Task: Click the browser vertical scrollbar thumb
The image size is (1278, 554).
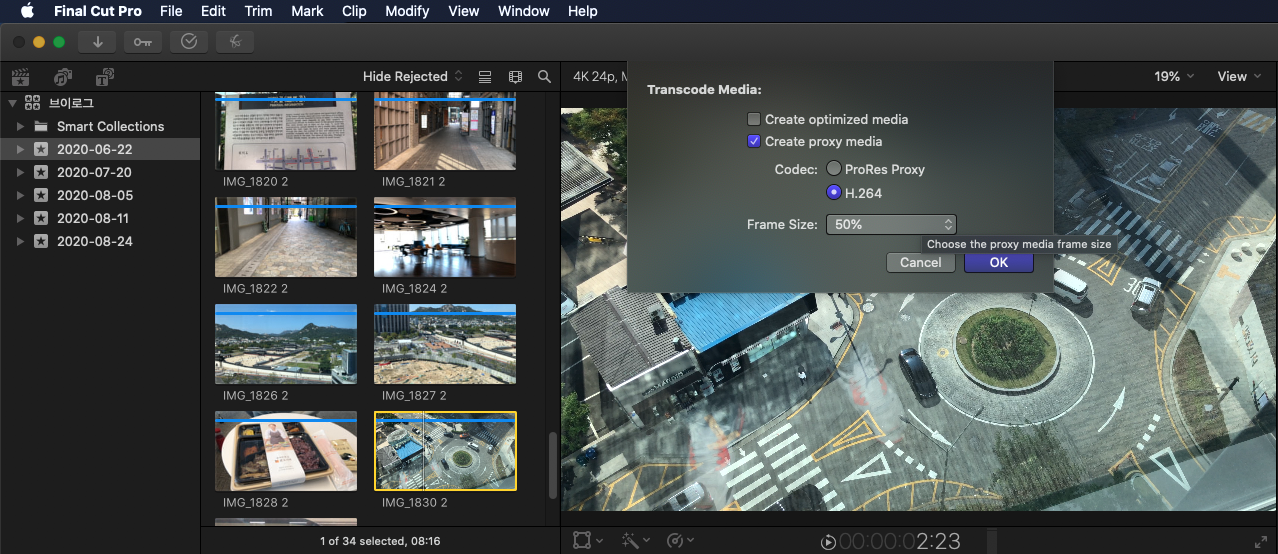Action: pyautogui.click(x=552, y=463)
